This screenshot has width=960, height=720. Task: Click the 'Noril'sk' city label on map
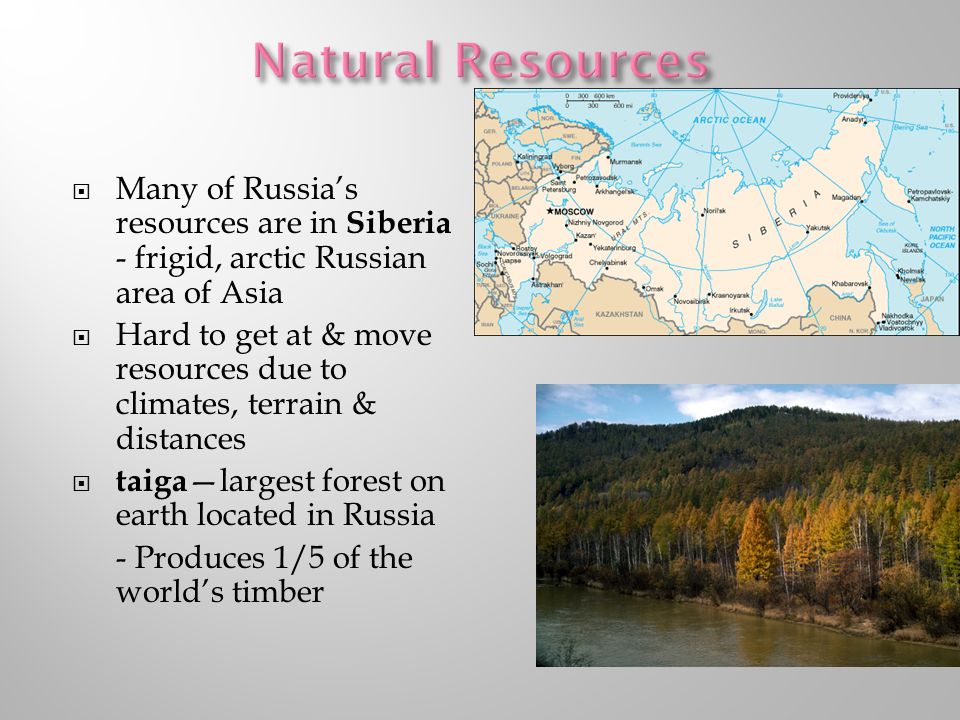tap(714, 211)
